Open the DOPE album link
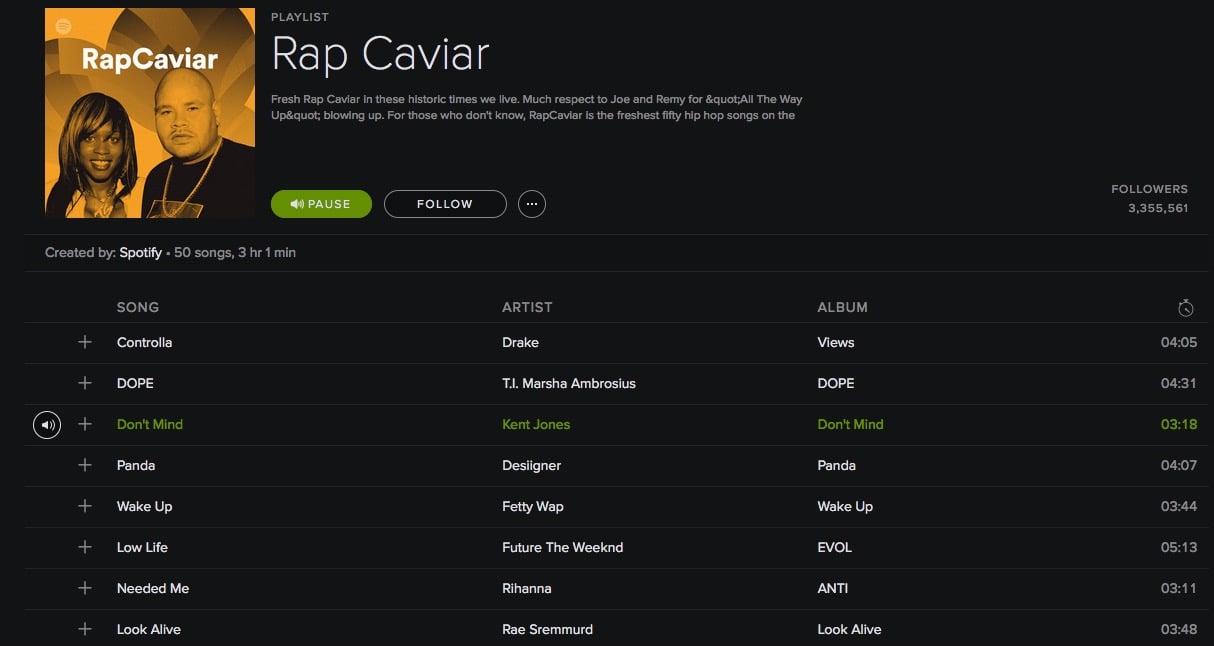This screenshot has width=1214, height=646. (x=836, y=383)
